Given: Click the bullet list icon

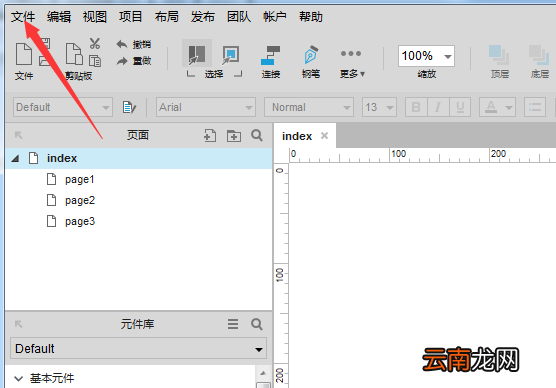Looking at the screenshot, I should click(x=535, y=107).
